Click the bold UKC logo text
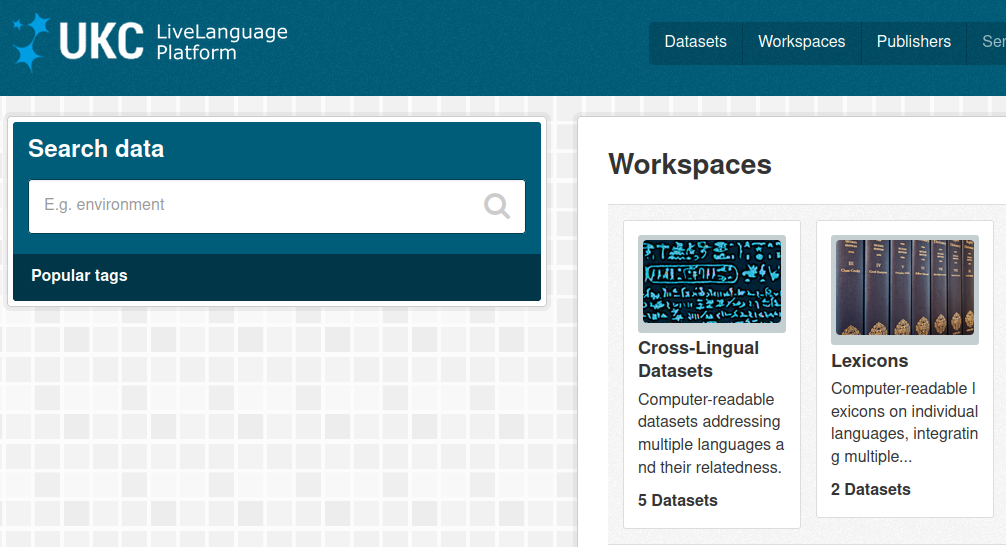1006x547 pixels. click(x=101, y=42)
